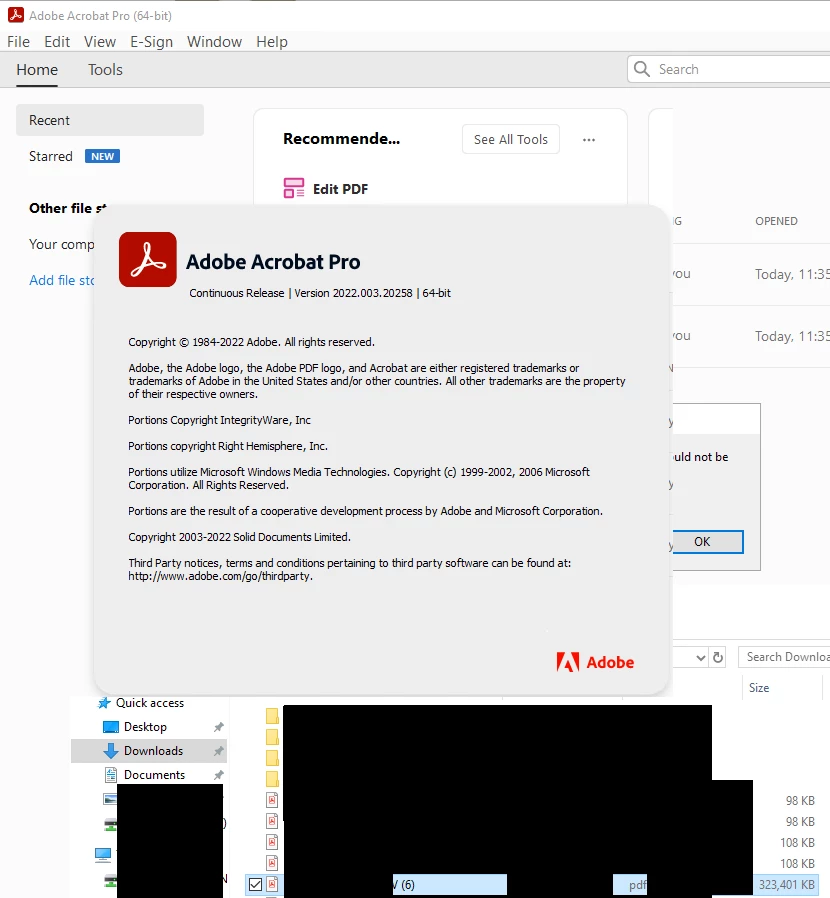This screenshot has width=830, height=898.
Task: Open the three-dot menu beside See All Tools
Action: (x=589, y=140)
